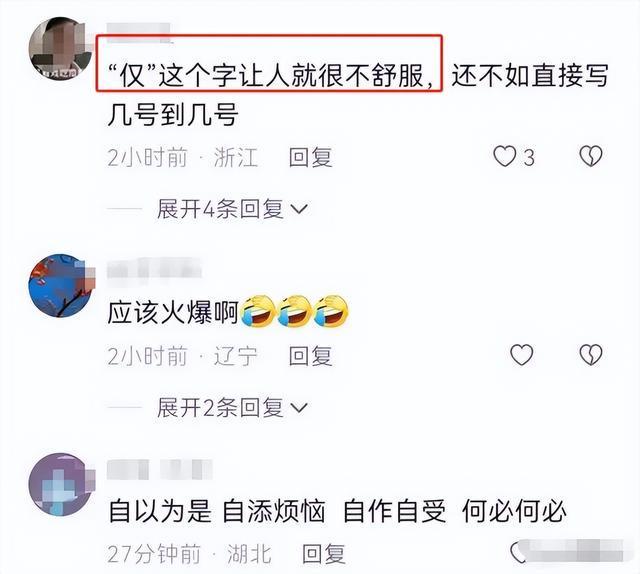Like the Zhejiang comment with 3 likes

click(x=505, y=157)
